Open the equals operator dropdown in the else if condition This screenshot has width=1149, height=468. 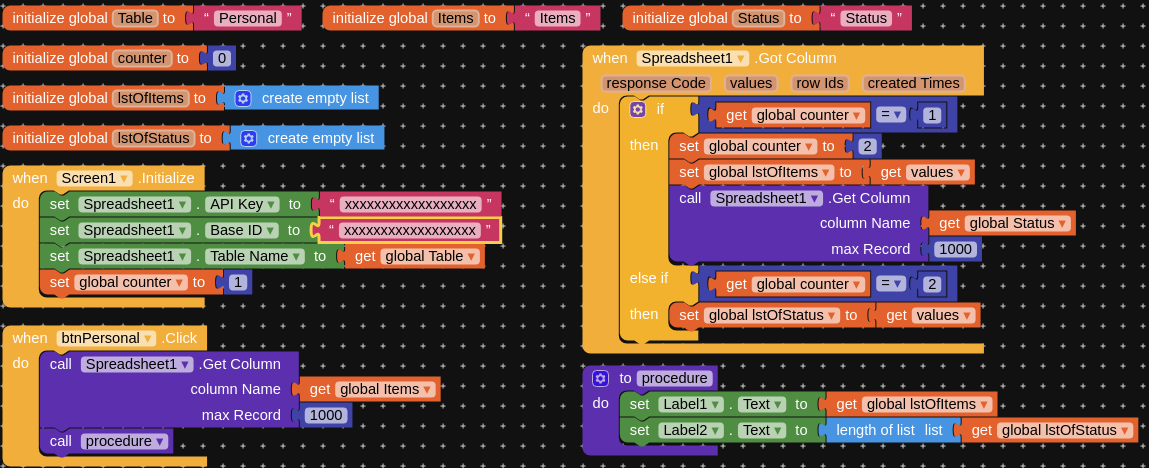[890, 283]
